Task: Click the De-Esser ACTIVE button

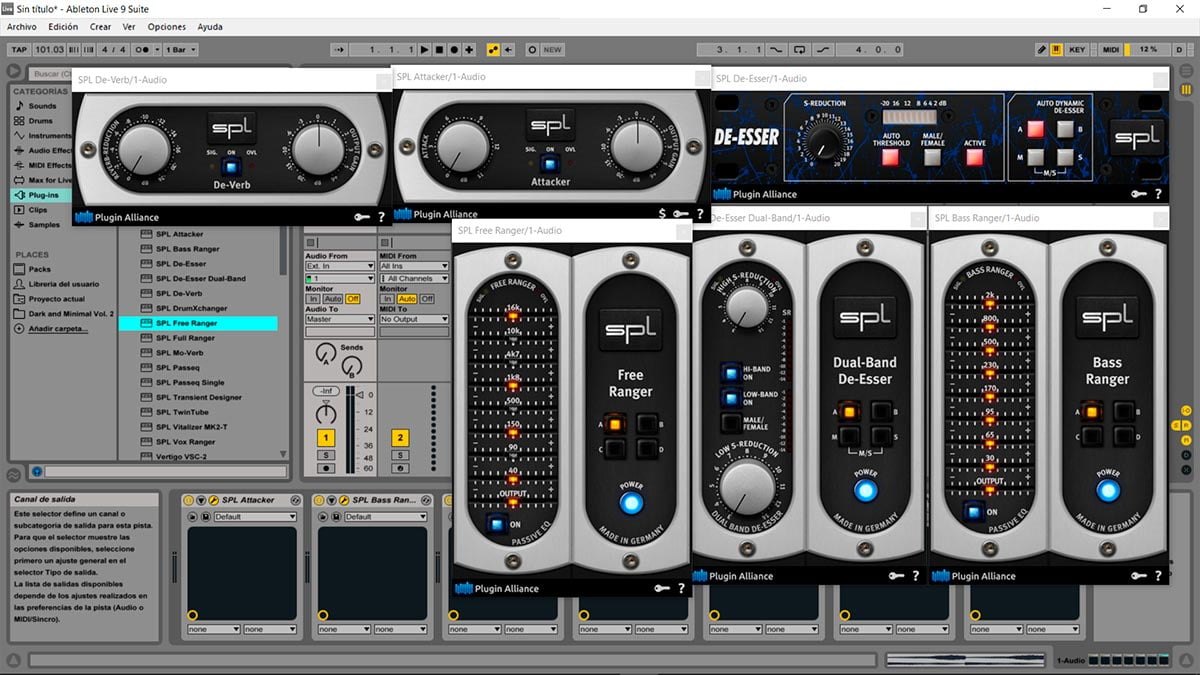Action: [975, 156]
